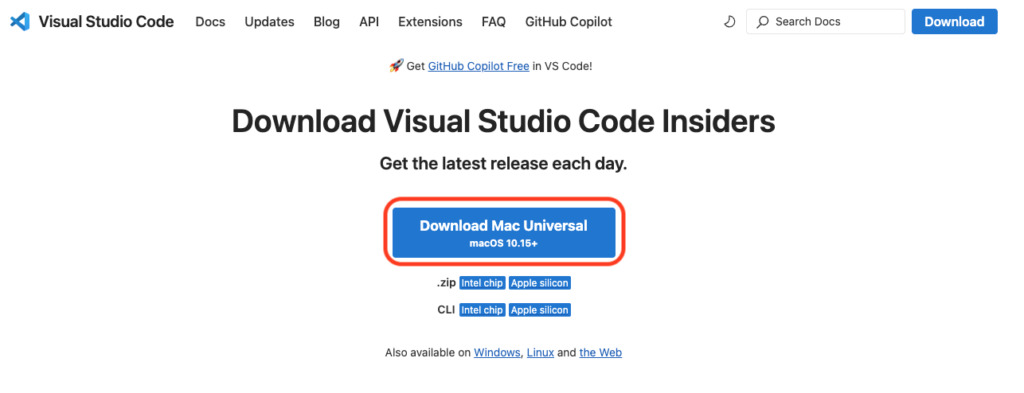Open the Updates page

[x=270, y=22]
